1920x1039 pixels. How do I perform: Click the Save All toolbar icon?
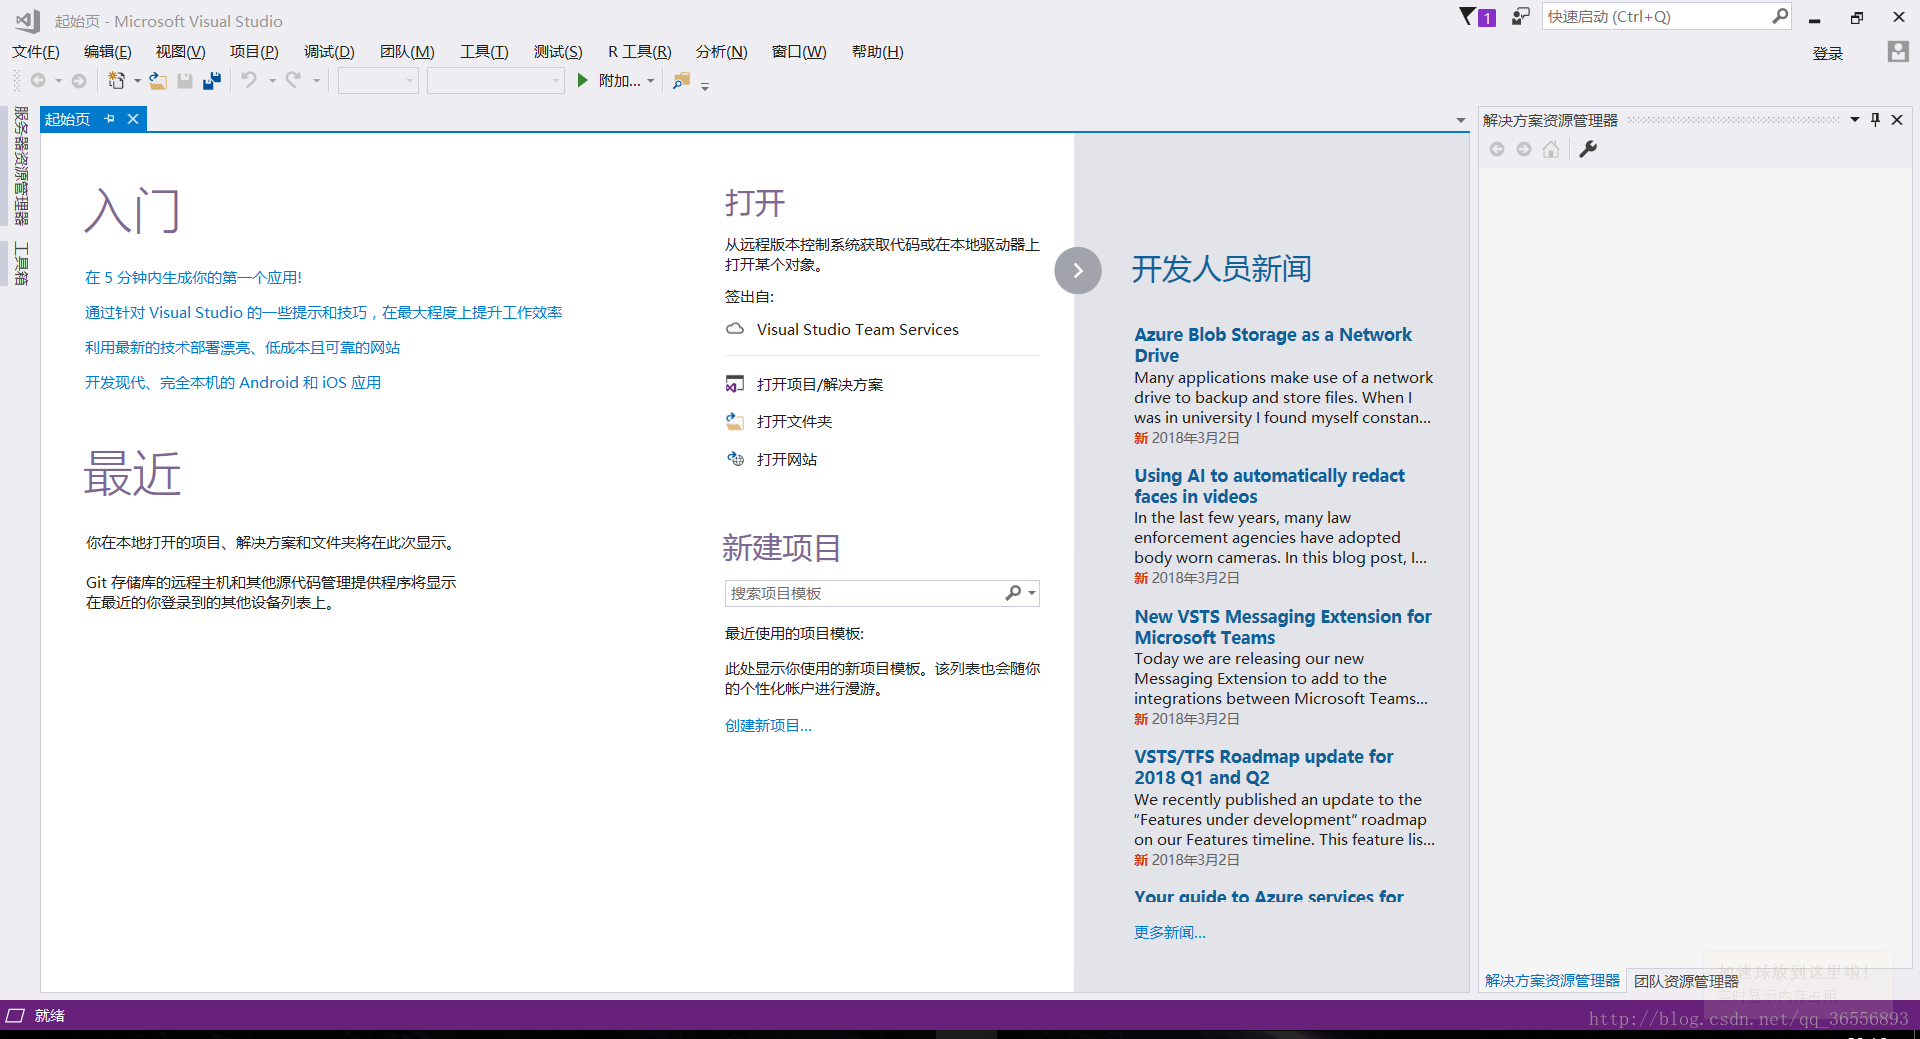click(212, 81)
